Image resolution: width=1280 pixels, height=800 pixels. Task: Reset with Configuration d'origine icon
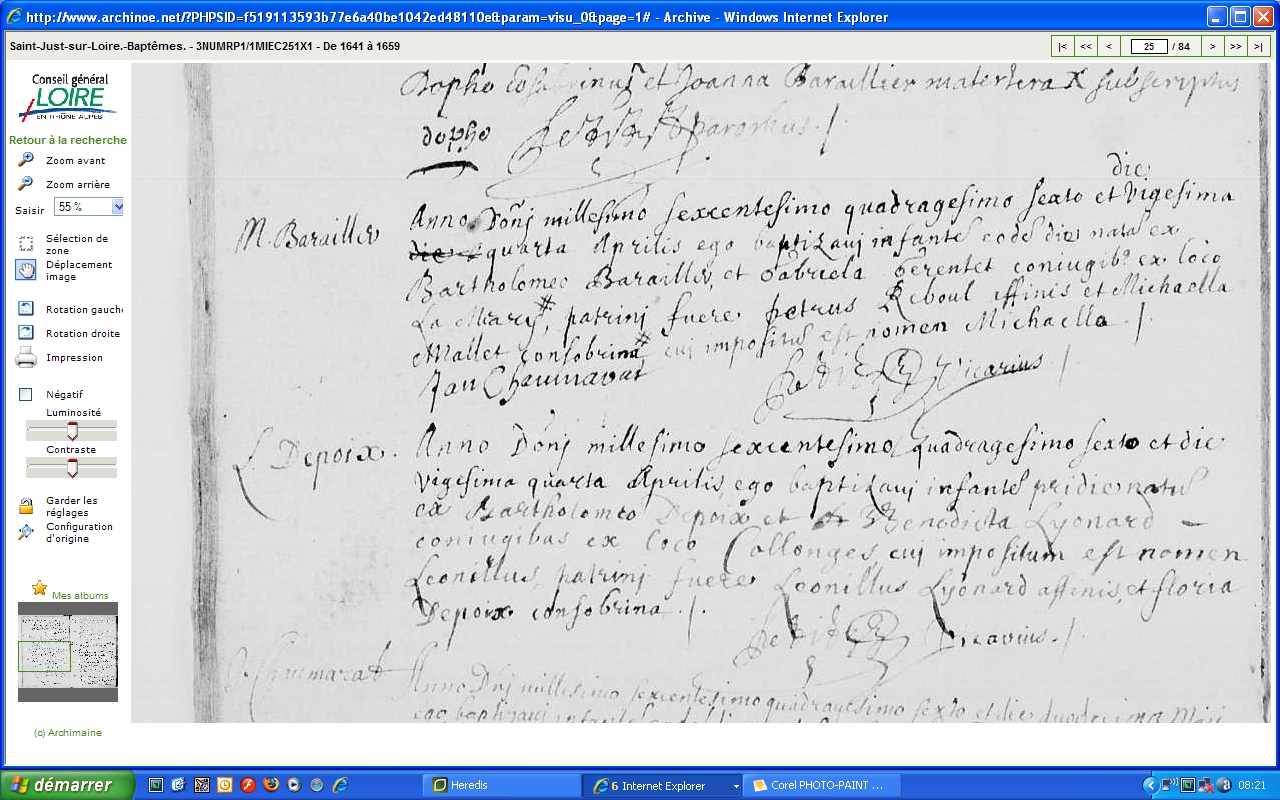[26, 532]
